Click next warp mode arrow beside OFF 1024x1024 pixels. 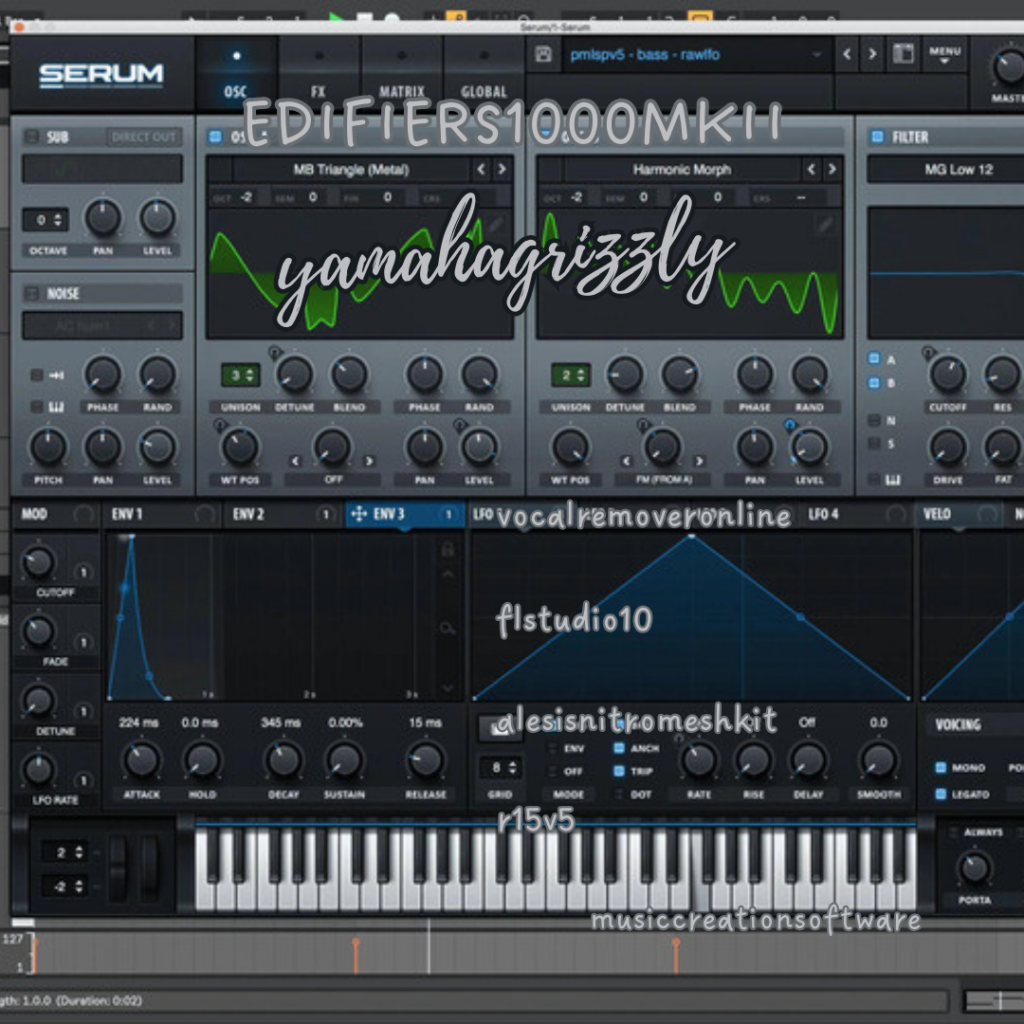[370, 461]
